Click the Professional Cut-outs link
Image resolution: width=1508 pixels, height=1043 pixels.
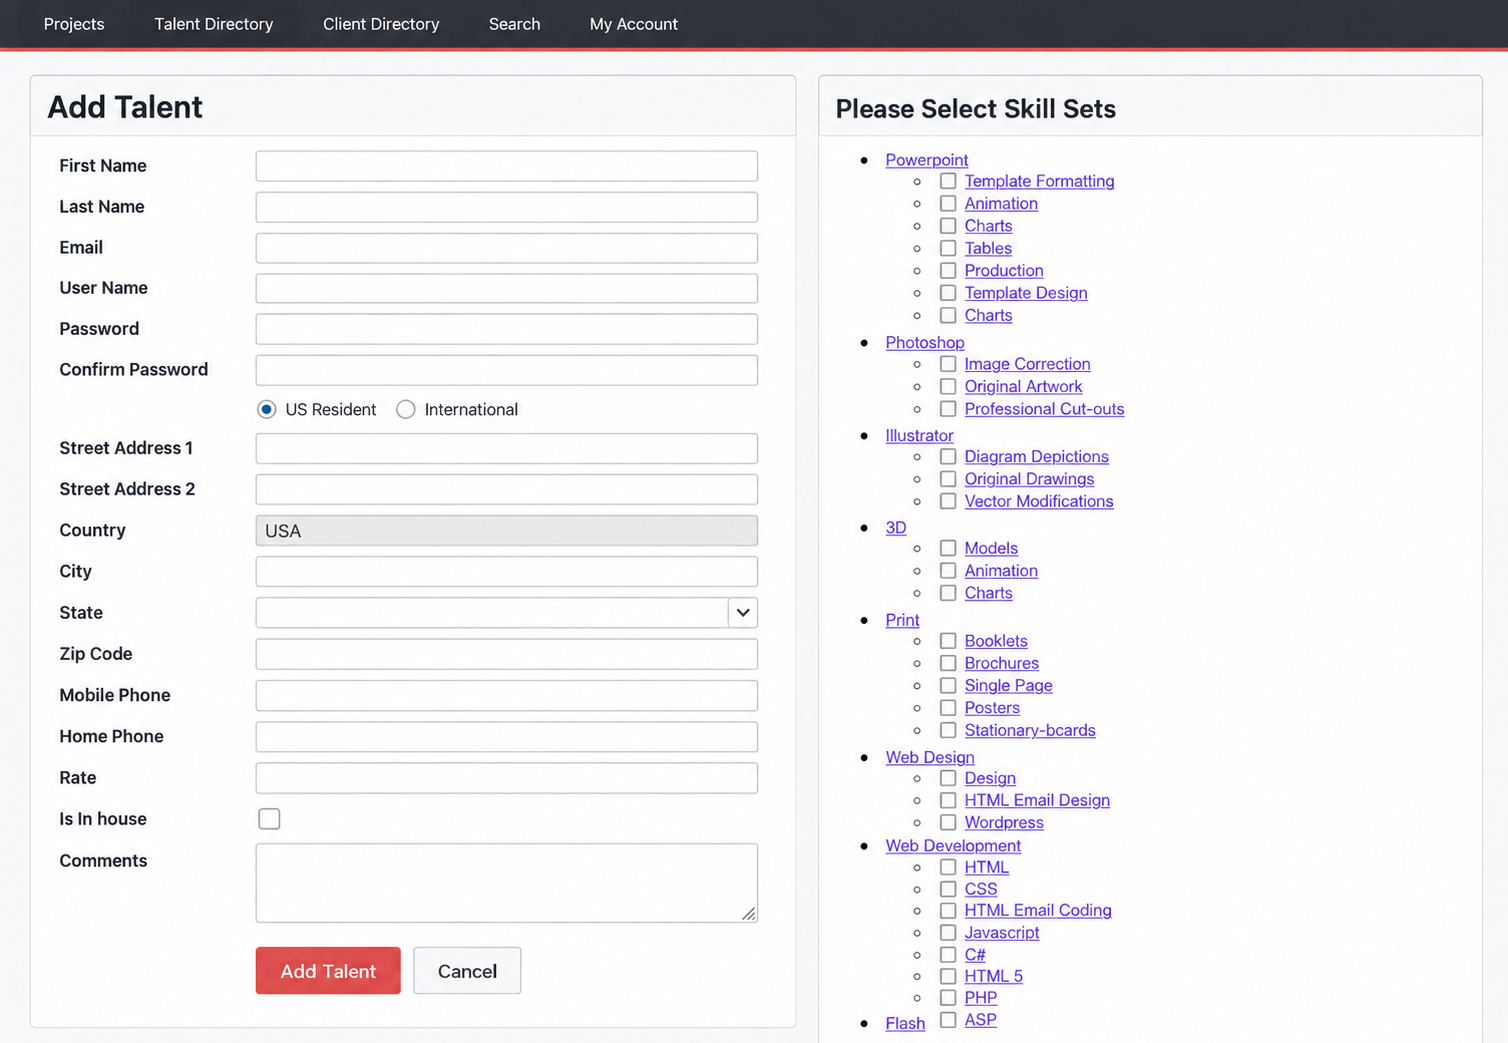[x=1044, y=409]
